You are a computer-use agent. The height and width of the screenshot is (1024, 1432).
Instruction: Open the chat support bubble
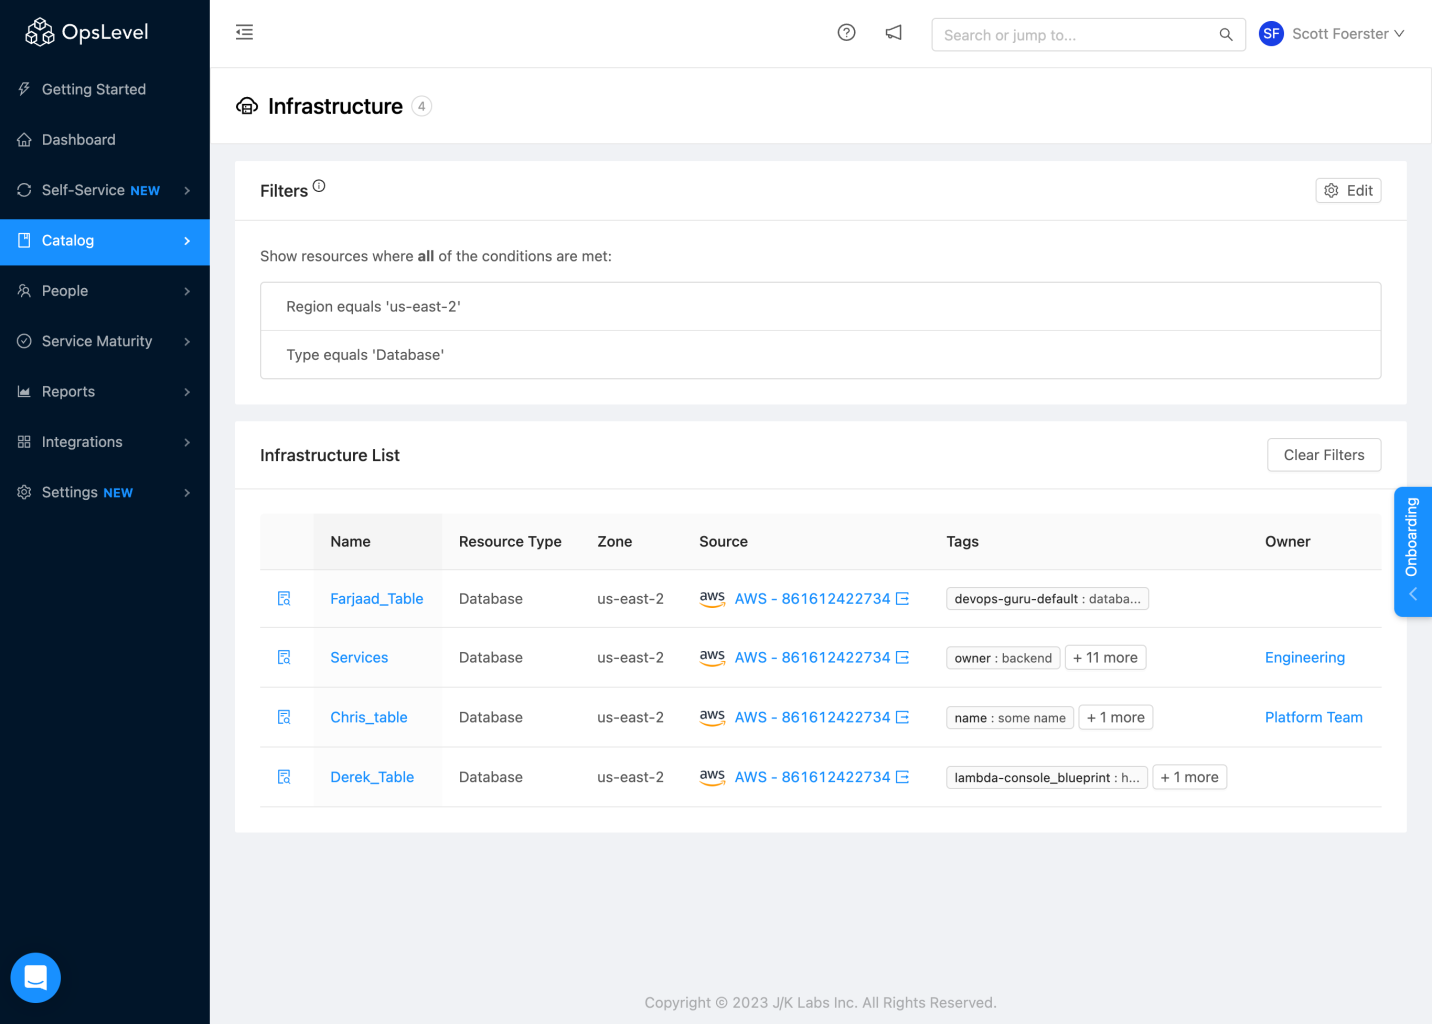[x=36, y=977]
